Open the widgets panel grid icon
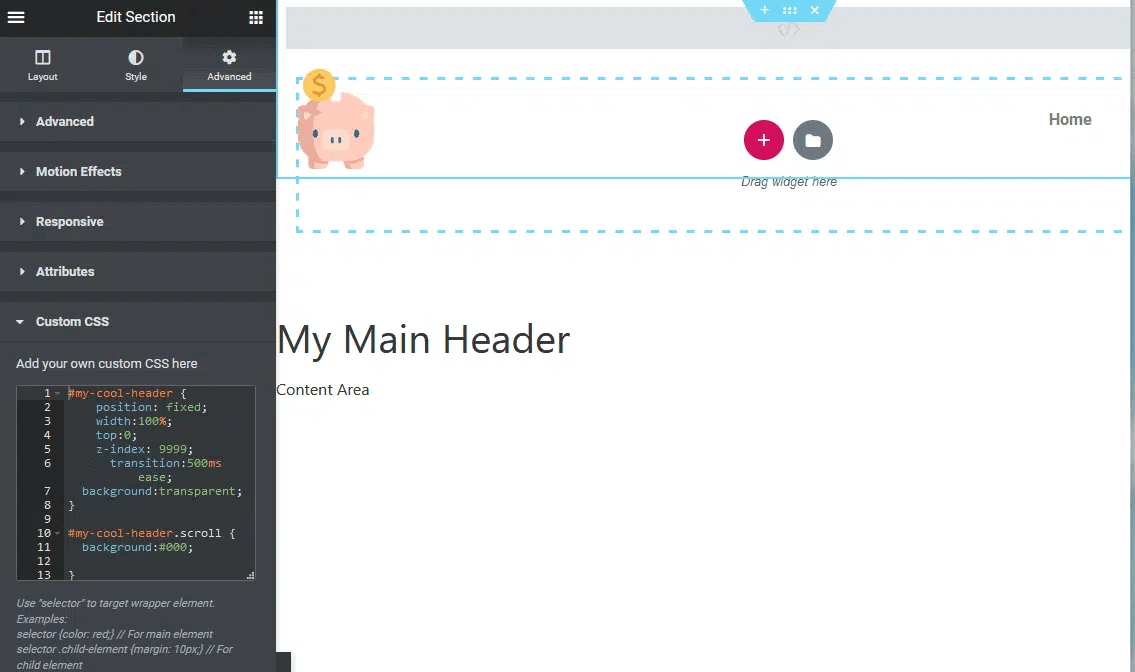The width and height of the screenshot is (1135, 672). point(255,17)
